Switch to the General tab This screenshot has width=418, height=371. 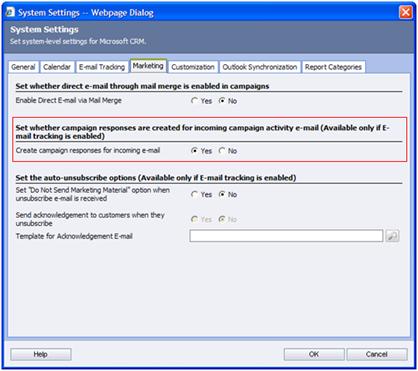(x=23, y=67)
